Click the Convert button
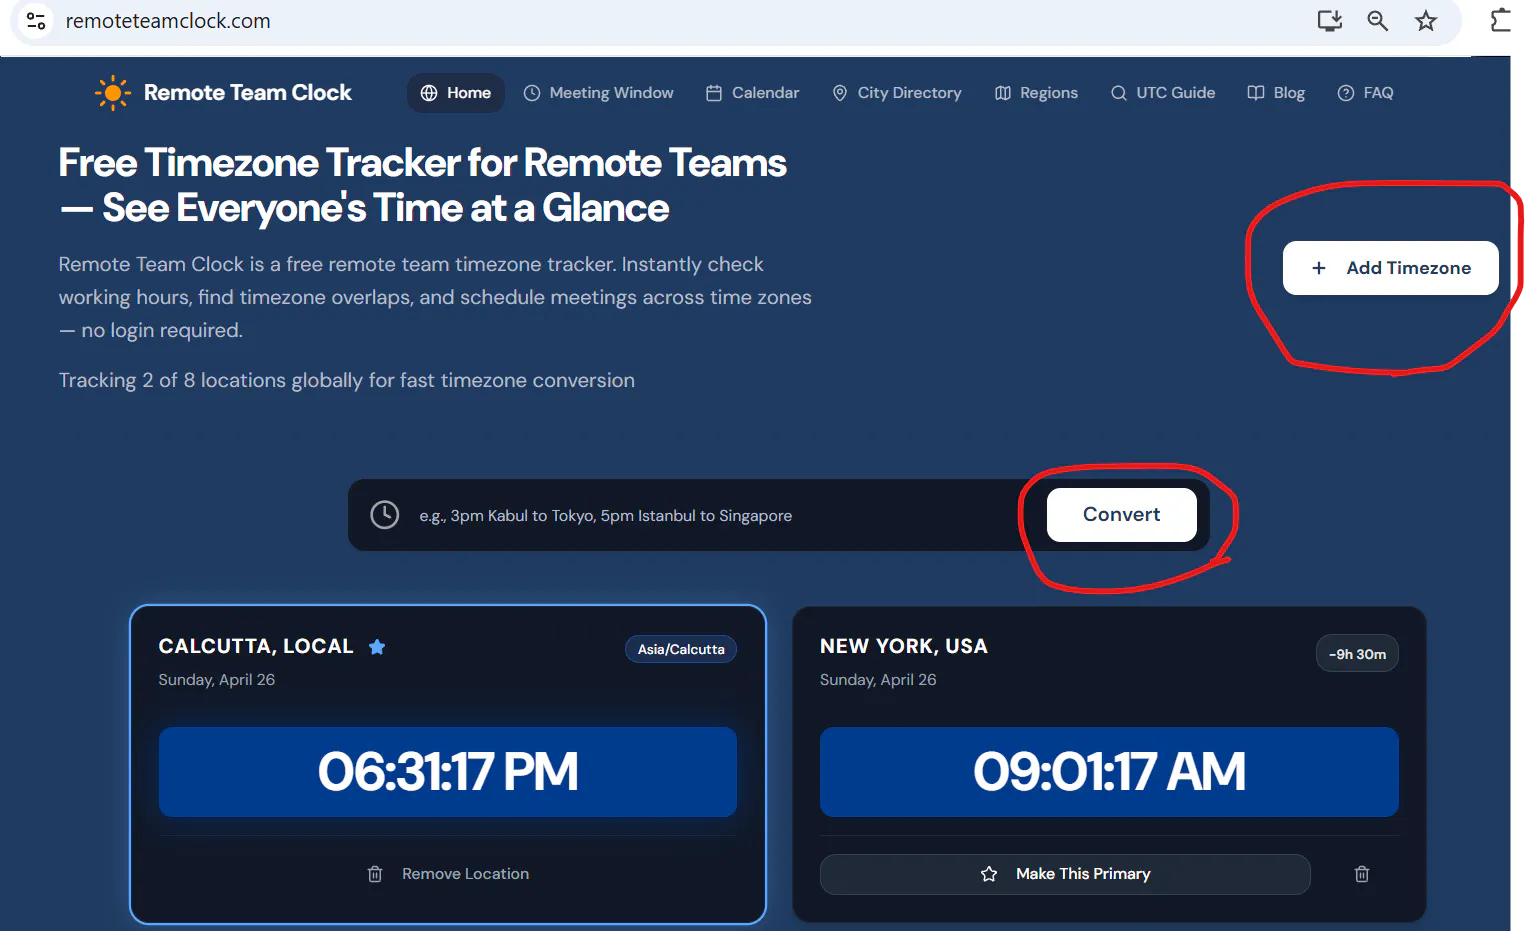Screen dimensions: 1525x931 1122,515
